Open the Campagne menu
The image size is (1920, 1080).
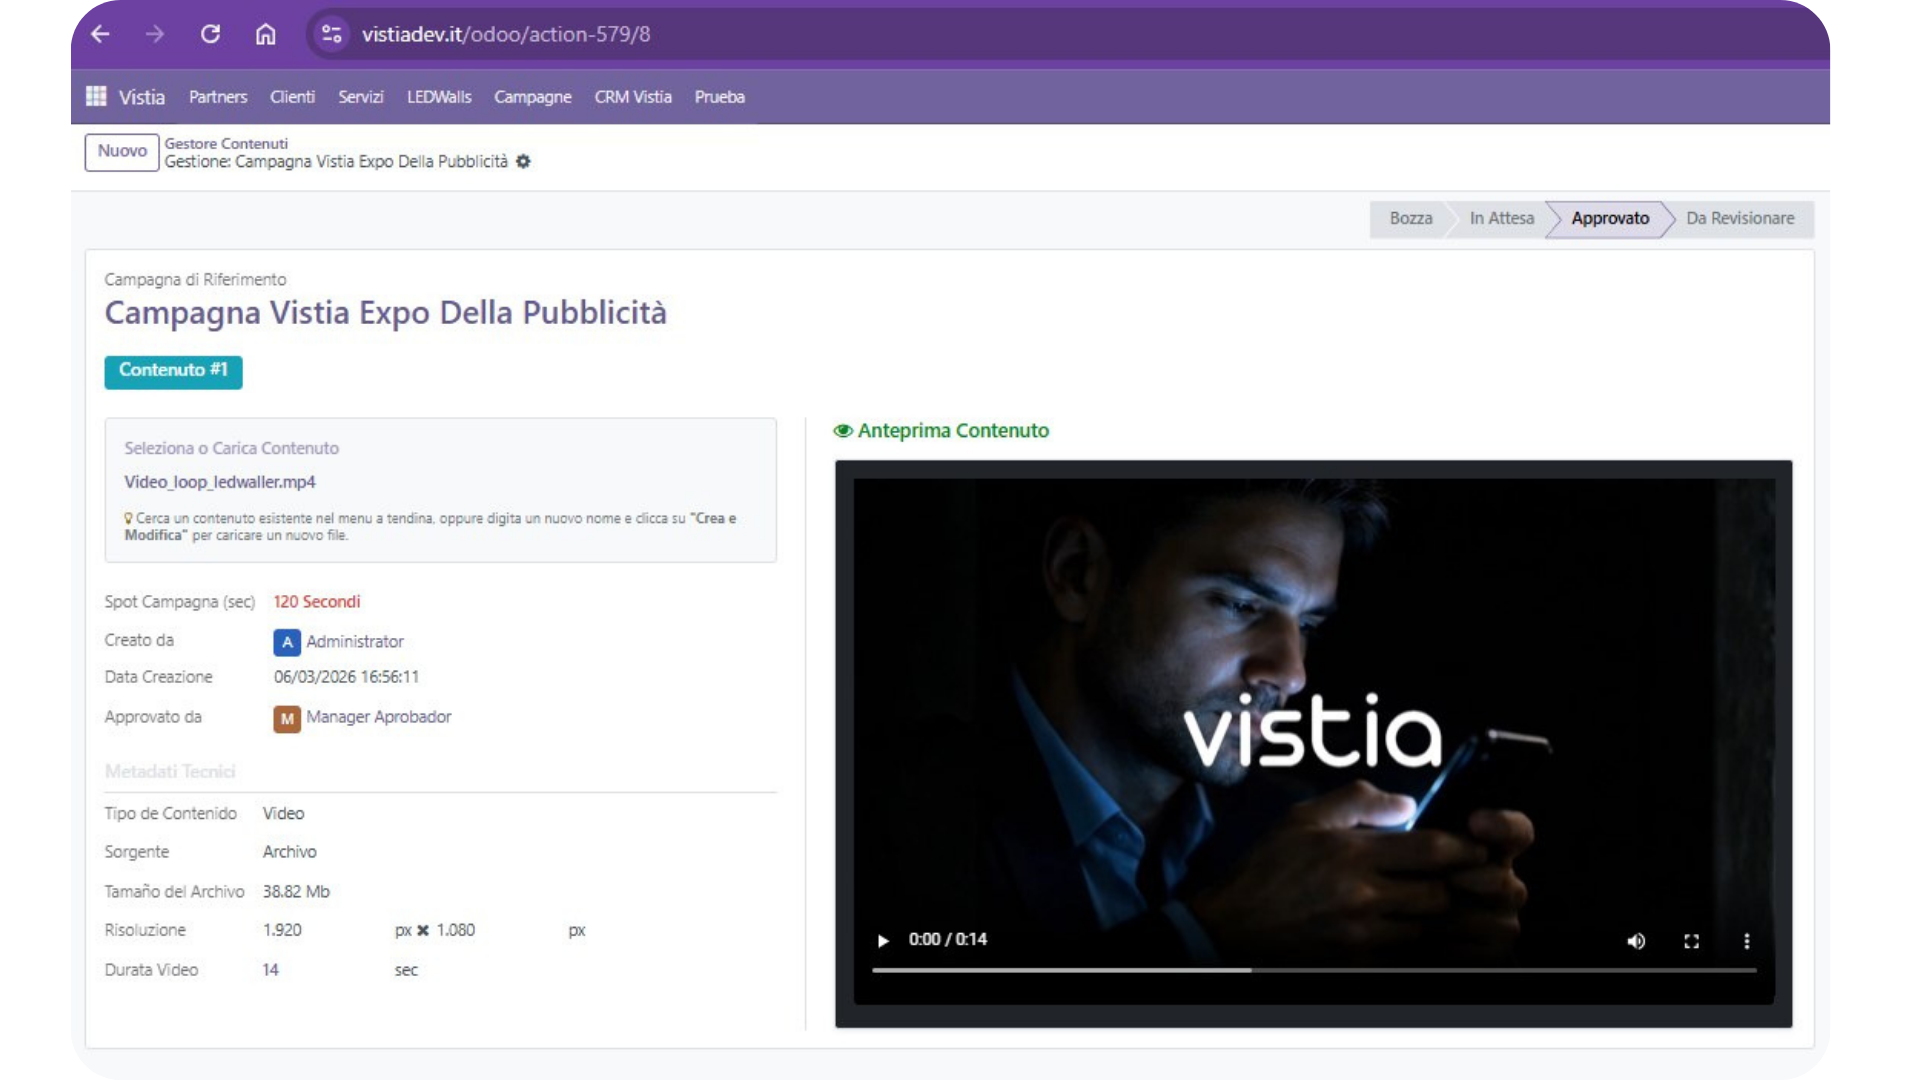tap(532, 97)
